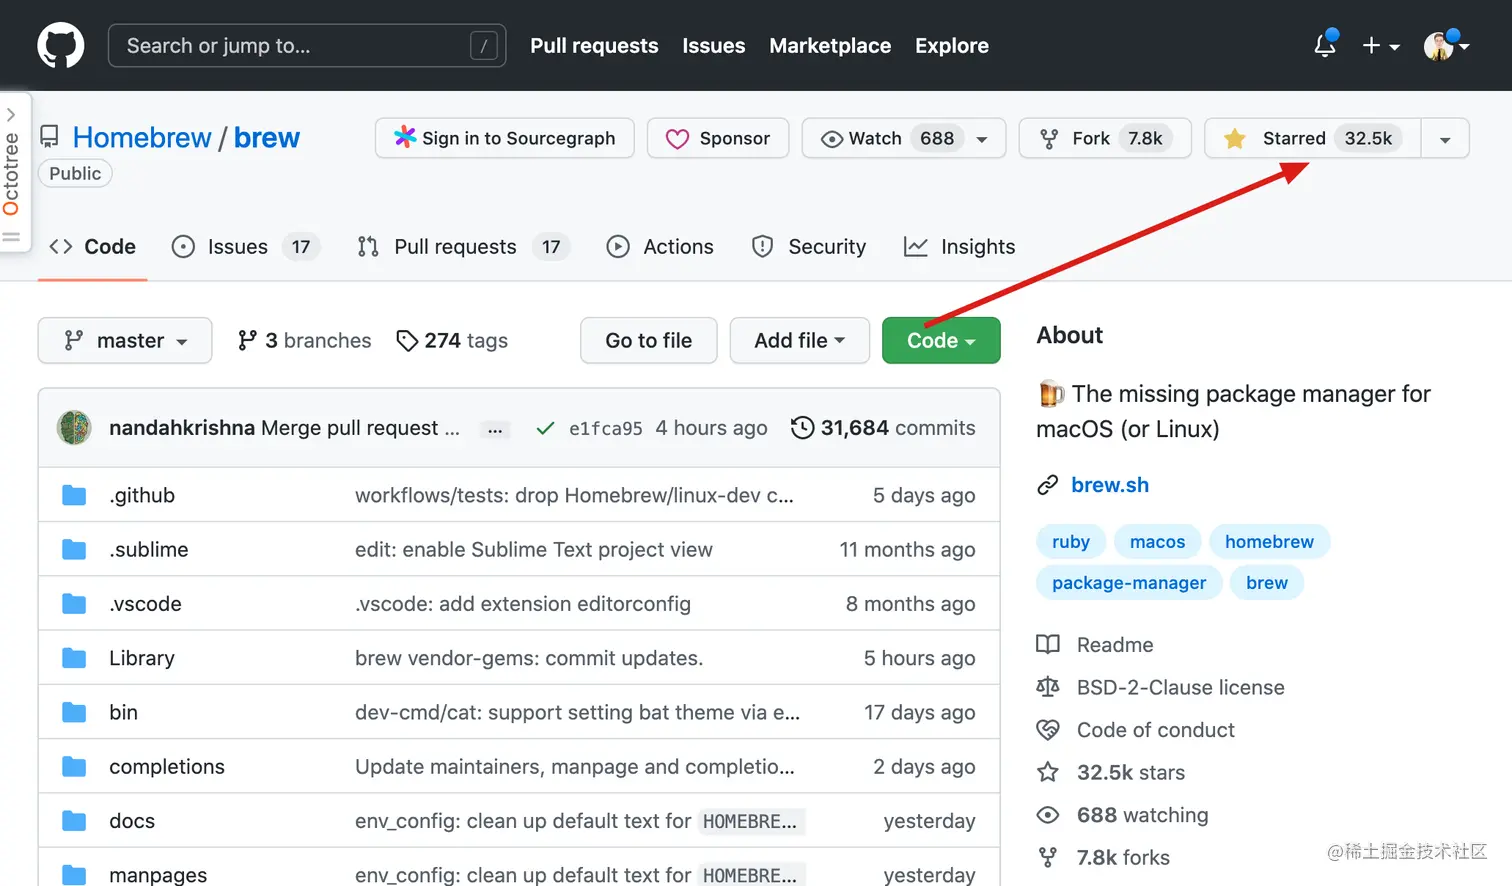This screenshot has width=1512, height=886.
Task: Open the Code of conduct link
Action: click(1156, 730)
